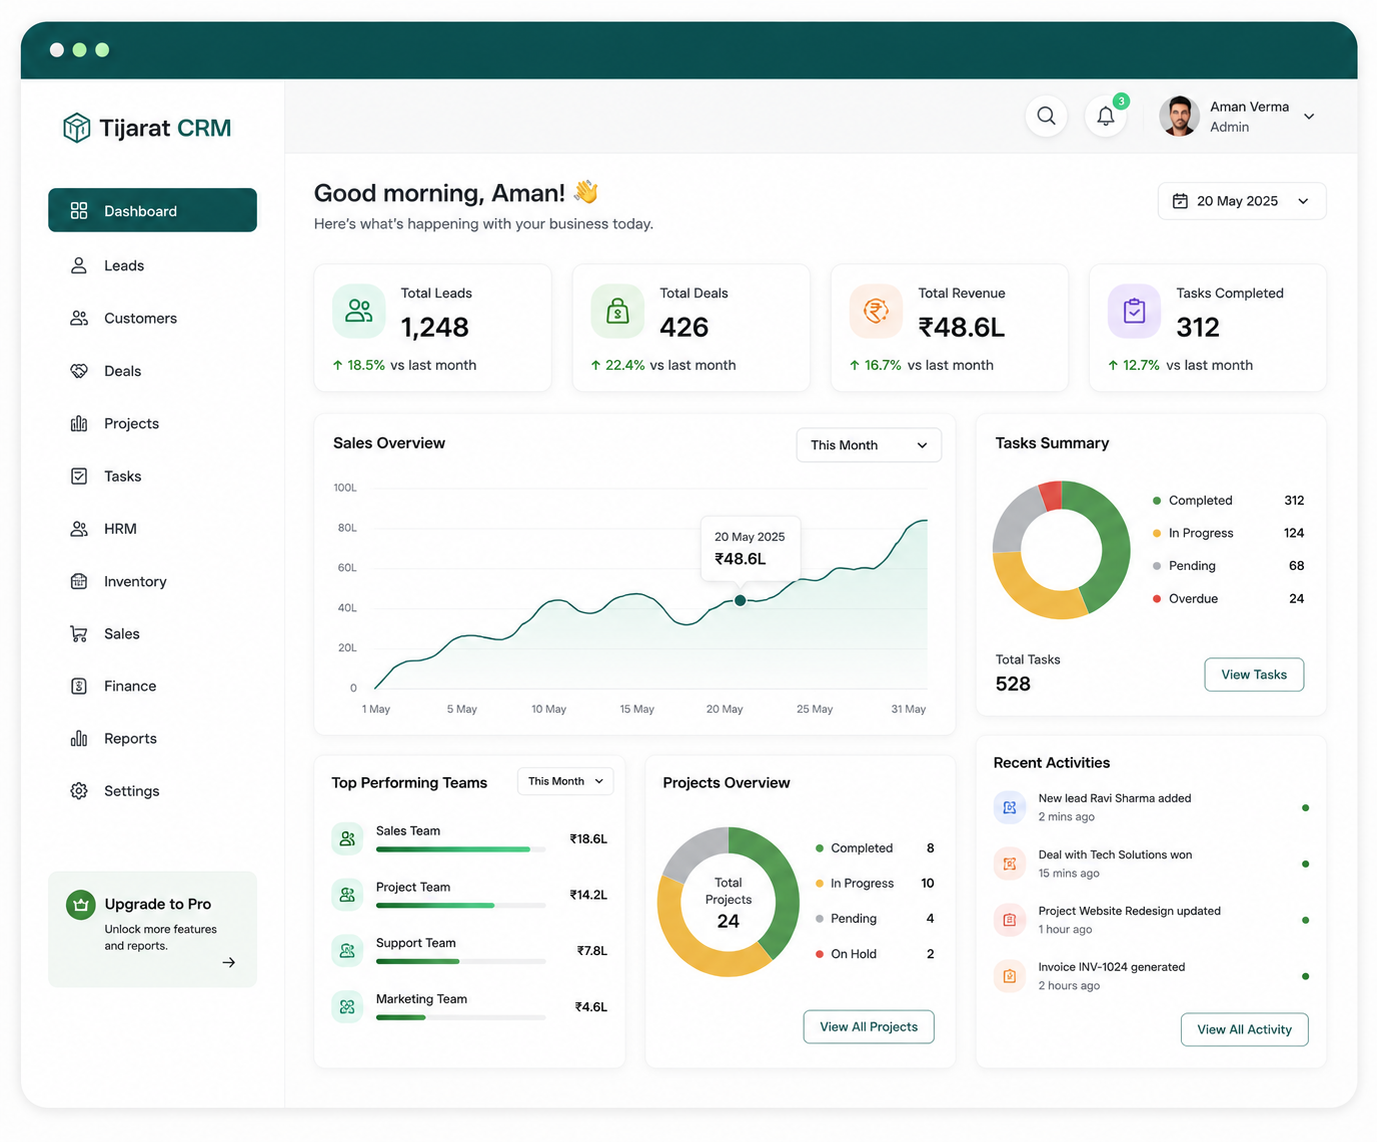Click the Sales Team progress bar
This screenshot has height=1142, width=1377.
tap(461, 850)
